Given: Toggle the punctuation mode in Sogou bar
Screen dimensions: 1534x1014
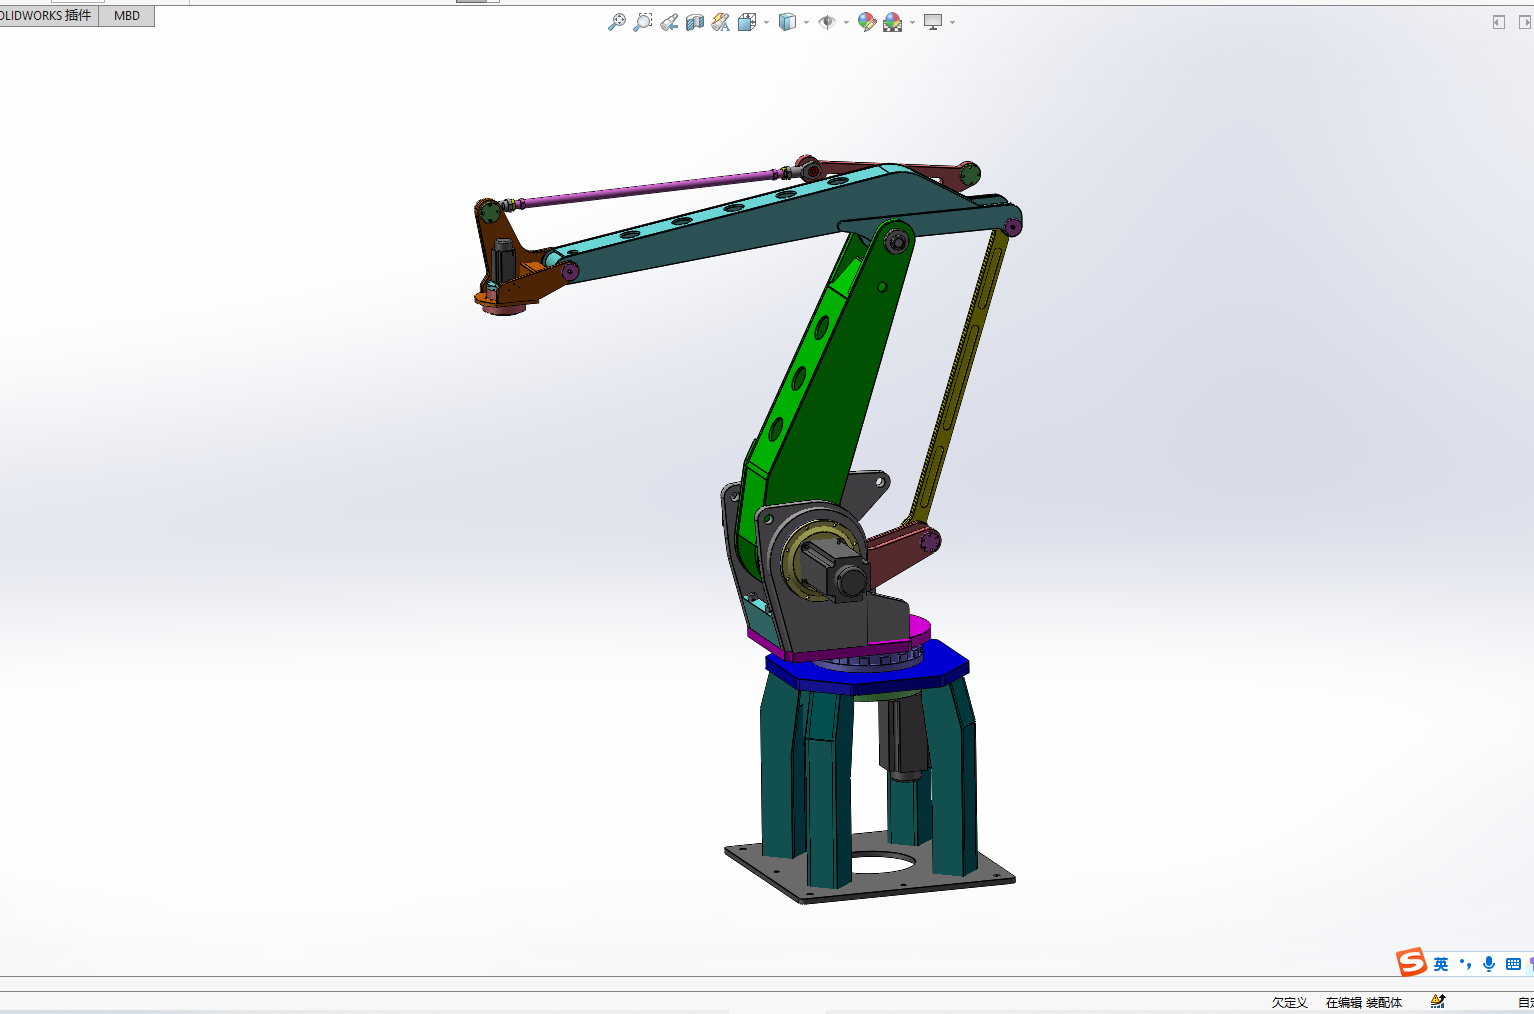Looking at the screenshot, I should click(x=1465, y=964).
